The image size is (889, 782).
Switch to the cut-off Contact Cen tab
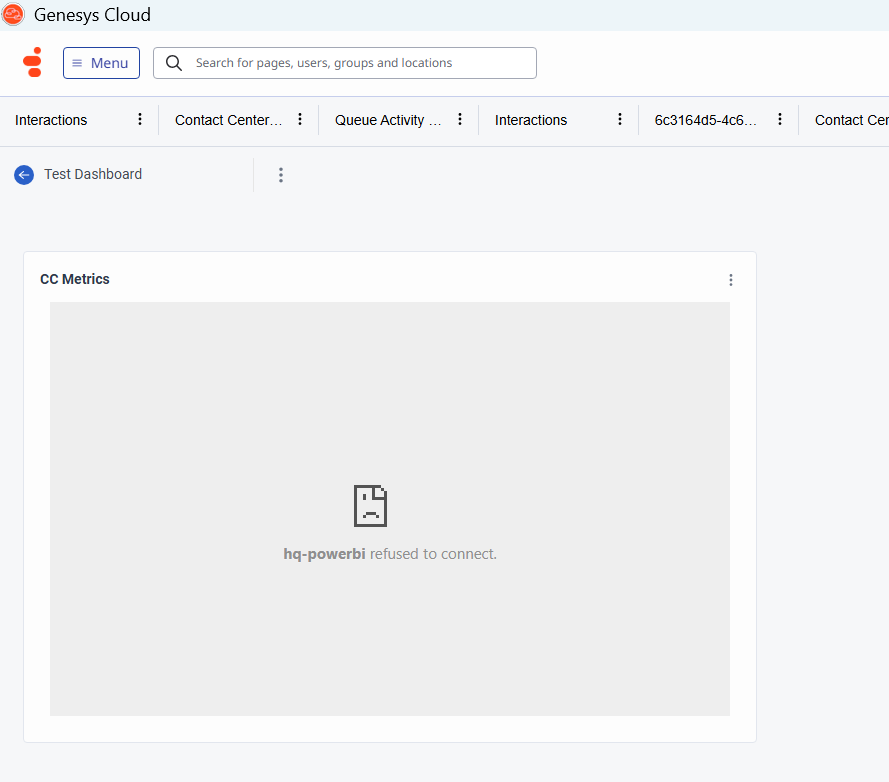coord(852,120)
